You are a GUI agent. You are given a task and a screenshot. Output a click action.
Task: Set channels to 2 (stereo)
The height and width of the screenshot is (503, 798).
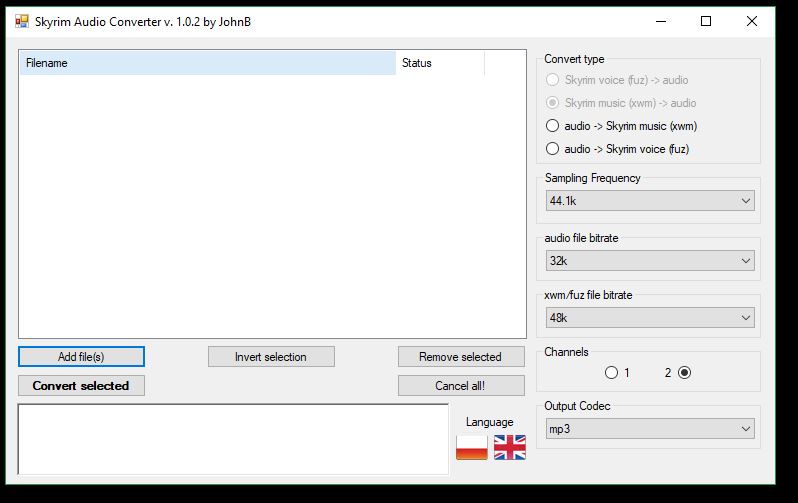point(684,373)
